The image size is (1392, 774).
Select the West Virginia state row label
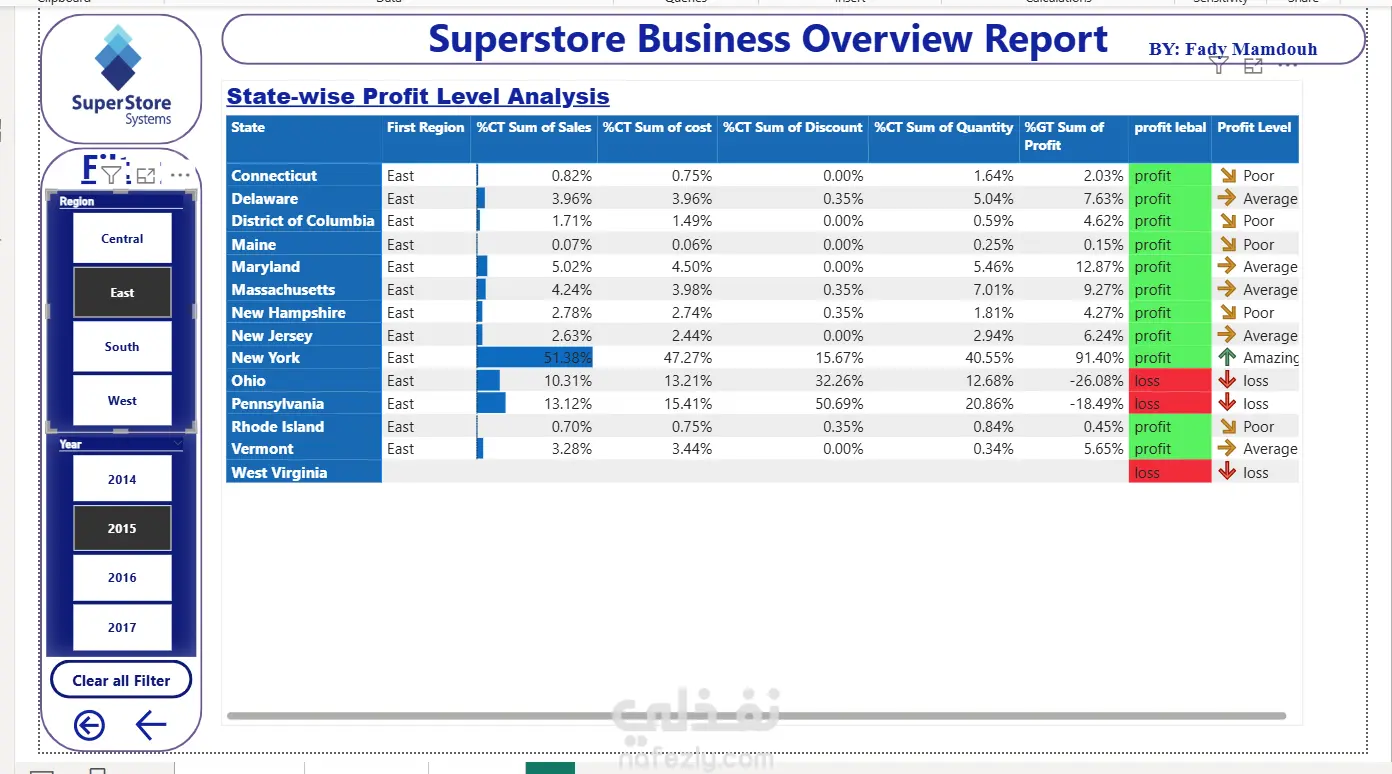pyautogui.click(x=279, y=472)
